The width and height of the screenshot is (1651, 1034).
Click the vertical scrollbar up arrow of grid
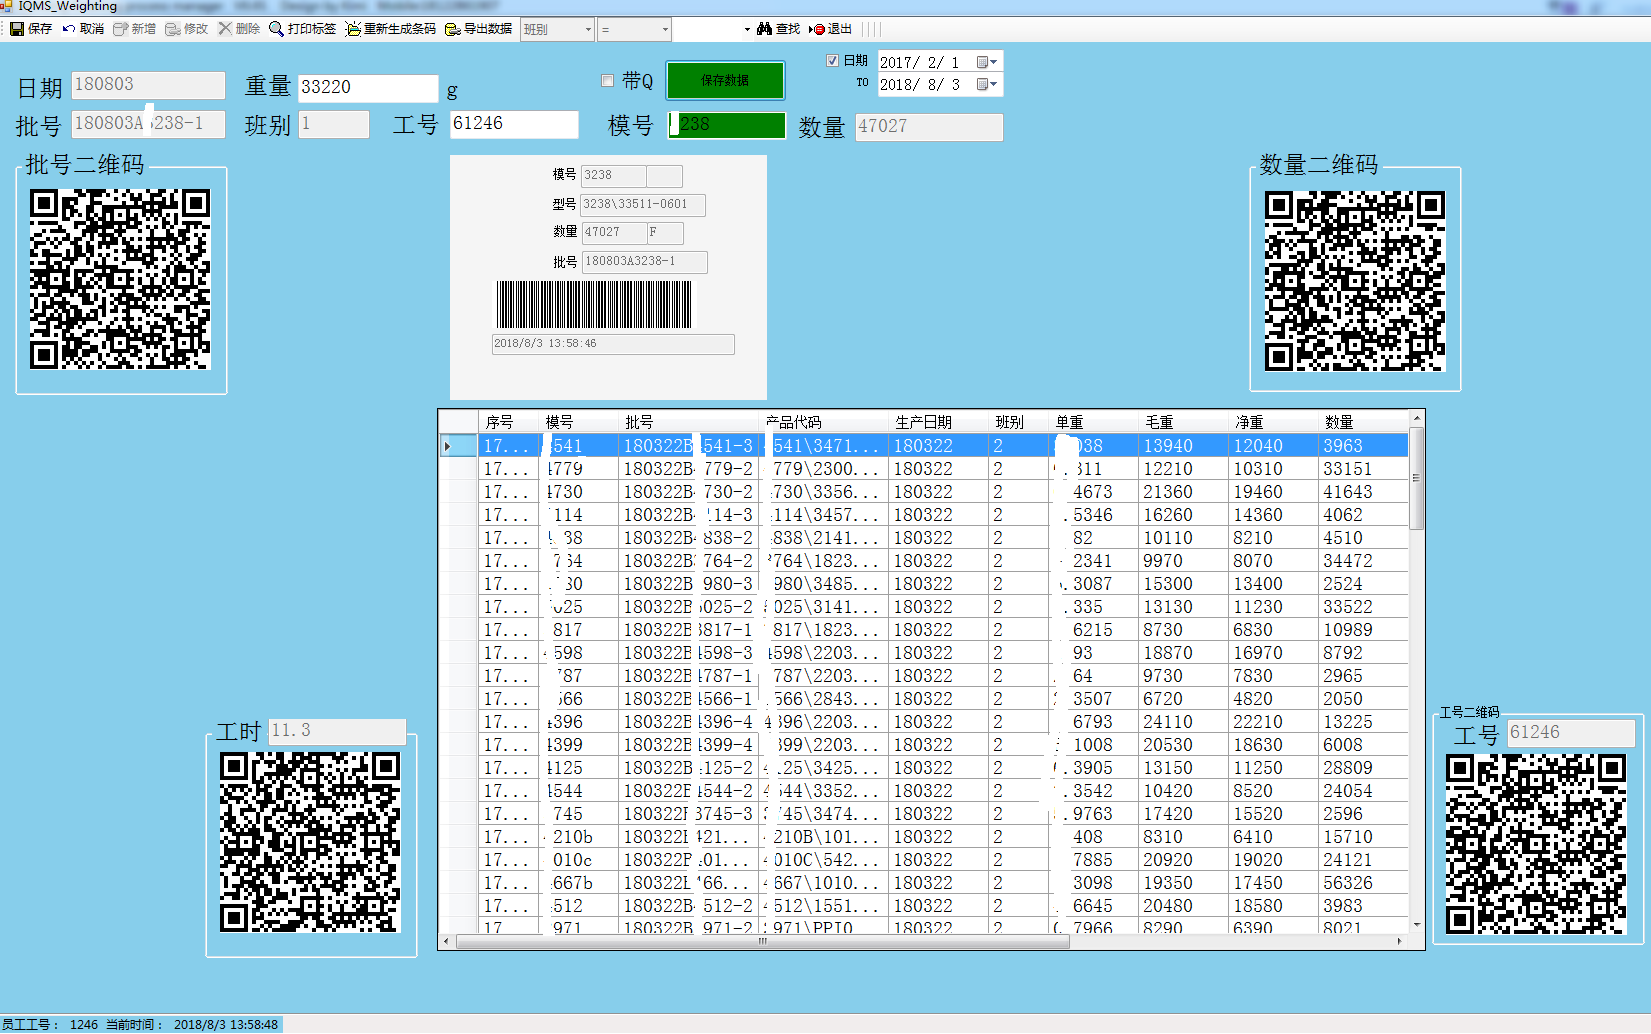click(x=1416, y=417)
